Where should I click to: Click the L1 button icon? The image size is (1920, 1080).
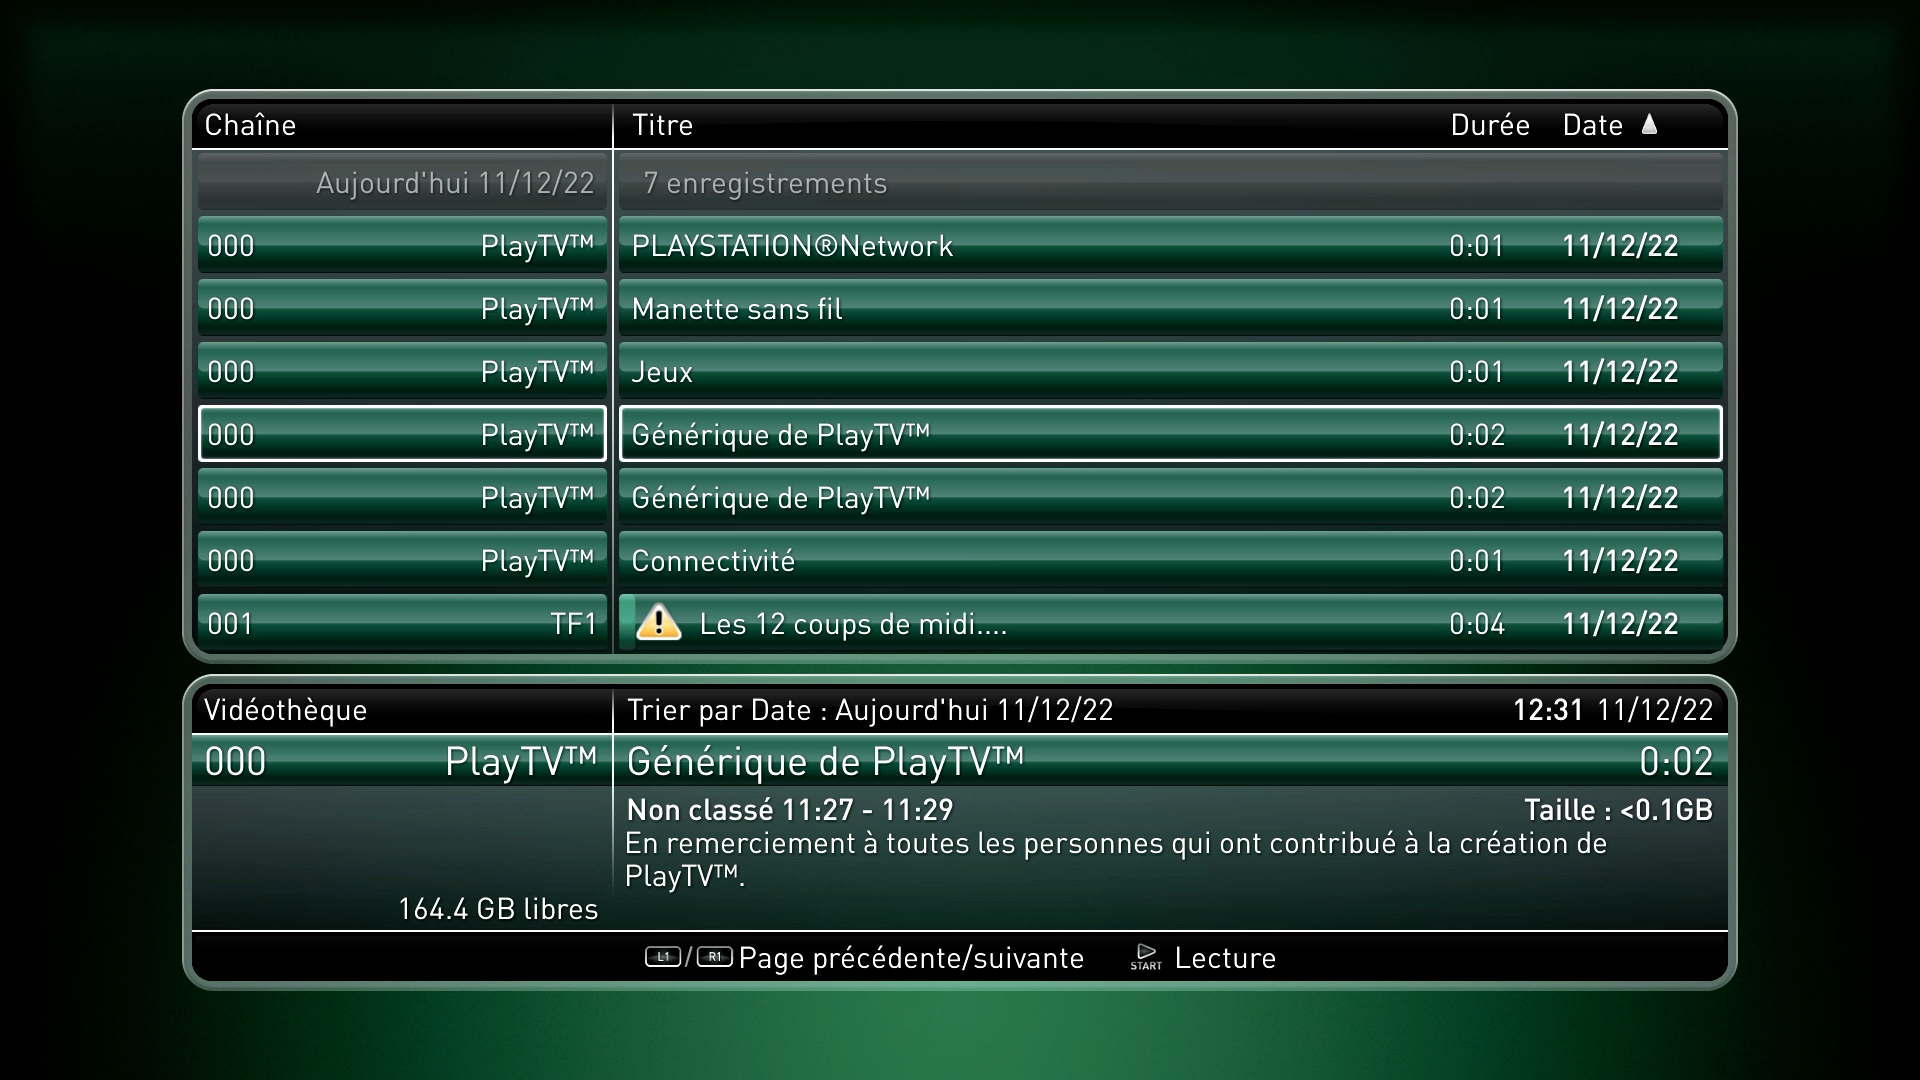point(662,957)
